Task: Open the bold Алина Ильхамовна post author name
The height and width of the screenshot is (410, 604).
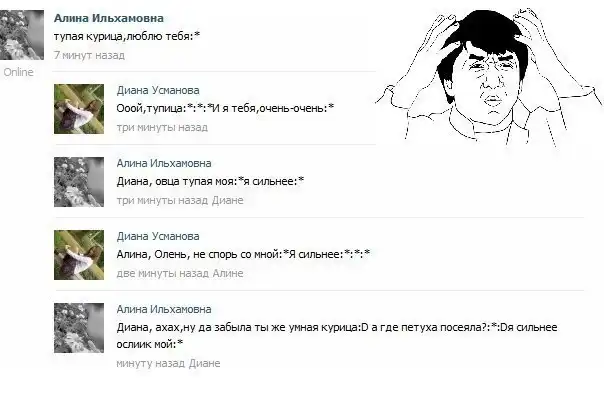Action: [x=109, y=18]
